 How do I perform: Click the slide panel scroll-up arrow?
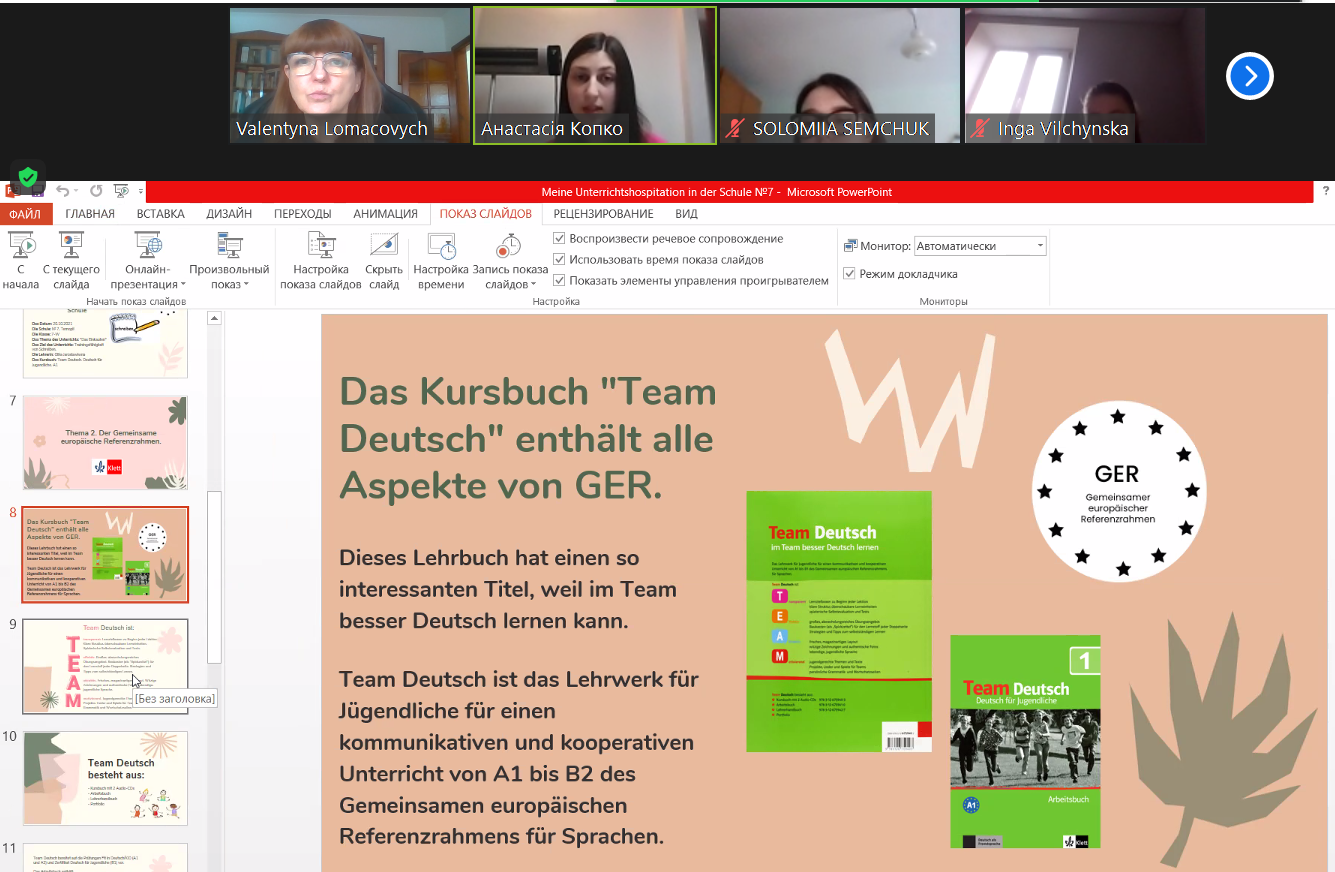(x=214, y=318)
